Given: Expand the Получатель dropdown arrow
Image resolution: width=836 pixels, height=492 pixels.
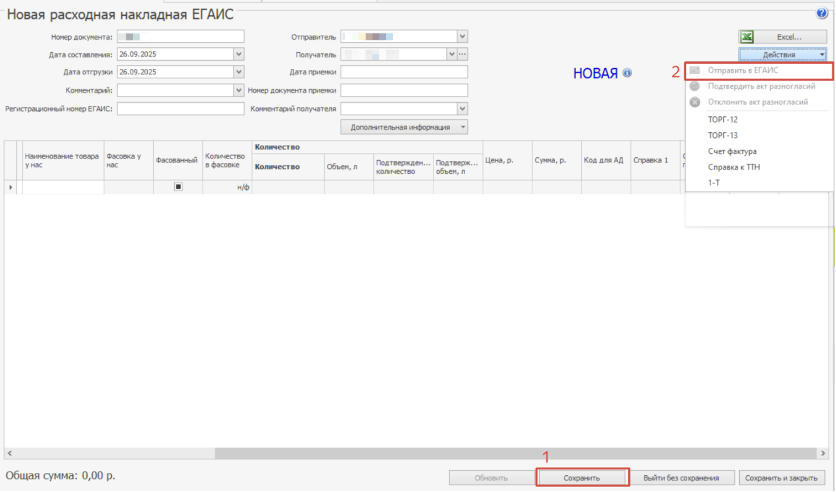Looking at the screenshot, I should 452,54.
